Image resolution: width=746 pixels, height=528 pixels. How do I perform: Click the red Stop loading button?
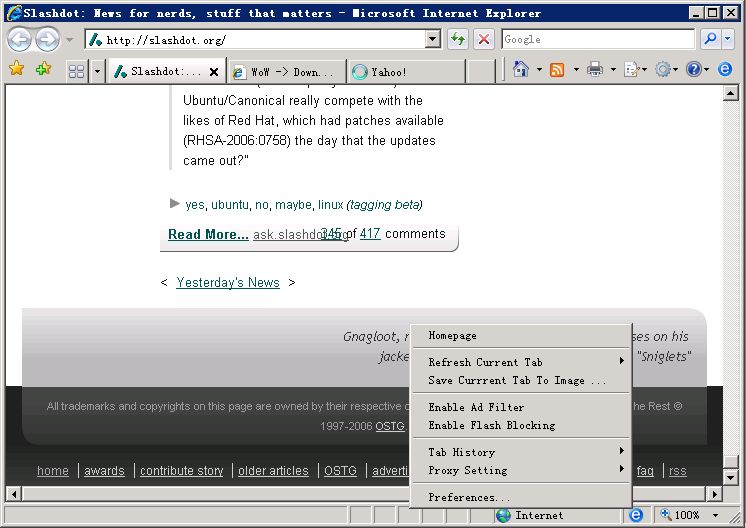(483, 39)
